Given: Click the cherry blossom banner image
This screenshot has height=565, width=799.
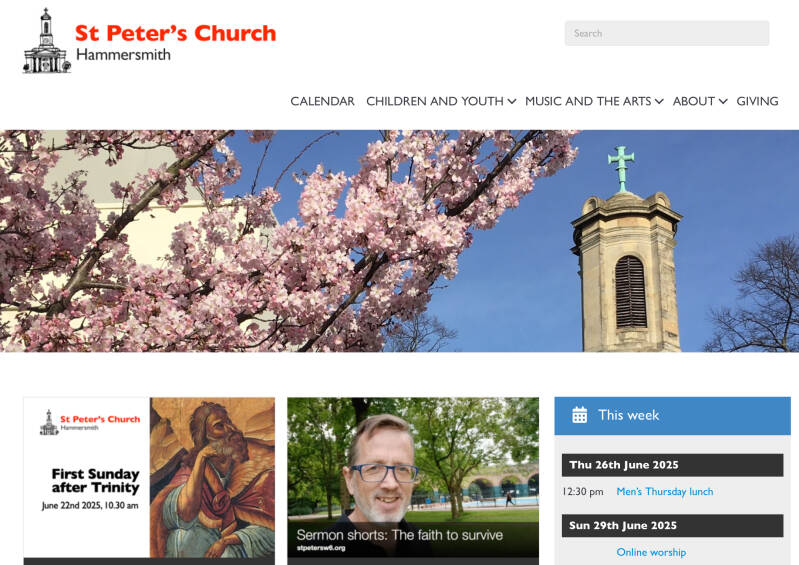Looking at the screenshot, I should tap(400, 241).
